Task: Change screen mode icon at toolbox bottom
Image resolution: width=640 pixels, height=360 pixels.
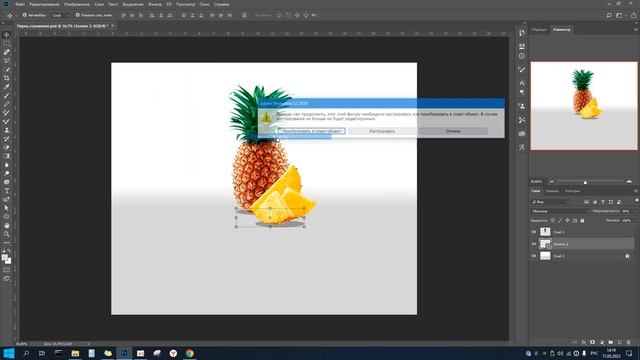Action: point(7,279)
